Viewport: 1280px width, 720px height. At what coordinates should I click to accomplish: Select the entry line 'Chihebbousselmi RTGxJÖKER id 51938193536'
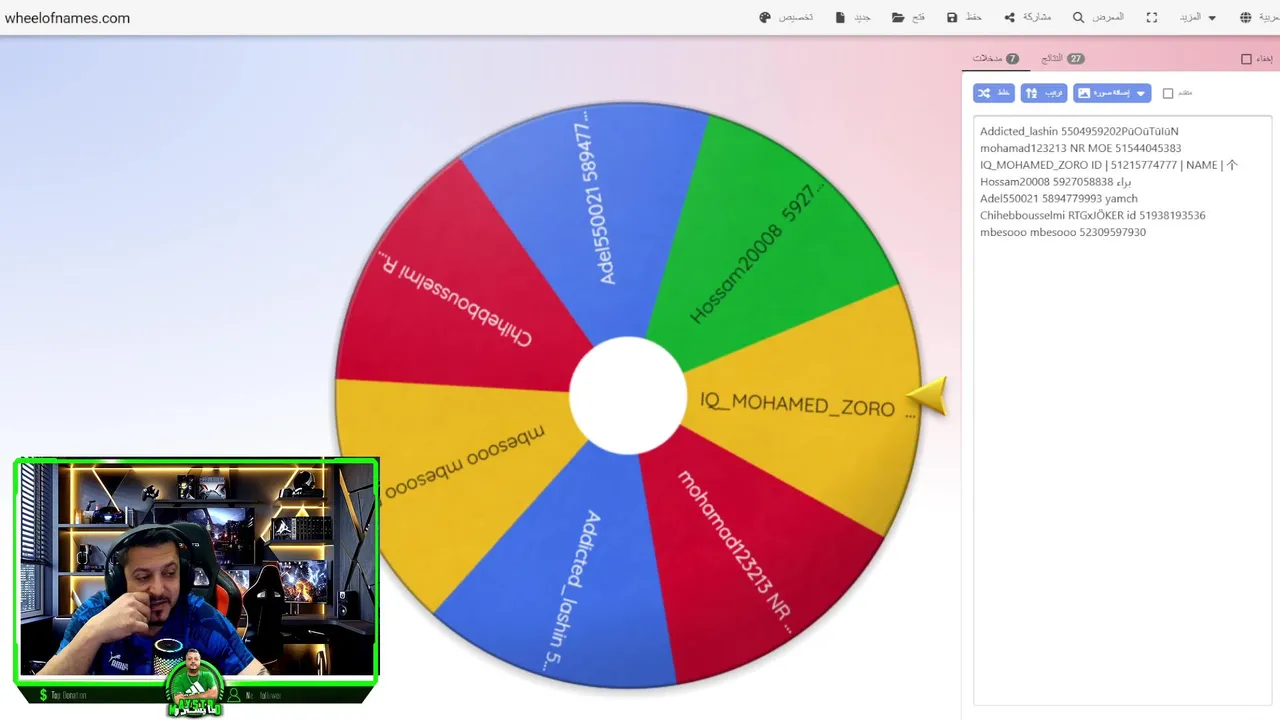click(1092, 215)
